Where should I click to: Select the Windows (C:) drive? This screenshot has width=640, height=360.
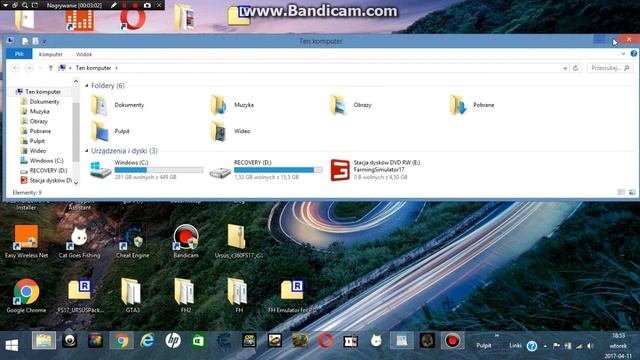coord(147,170)
